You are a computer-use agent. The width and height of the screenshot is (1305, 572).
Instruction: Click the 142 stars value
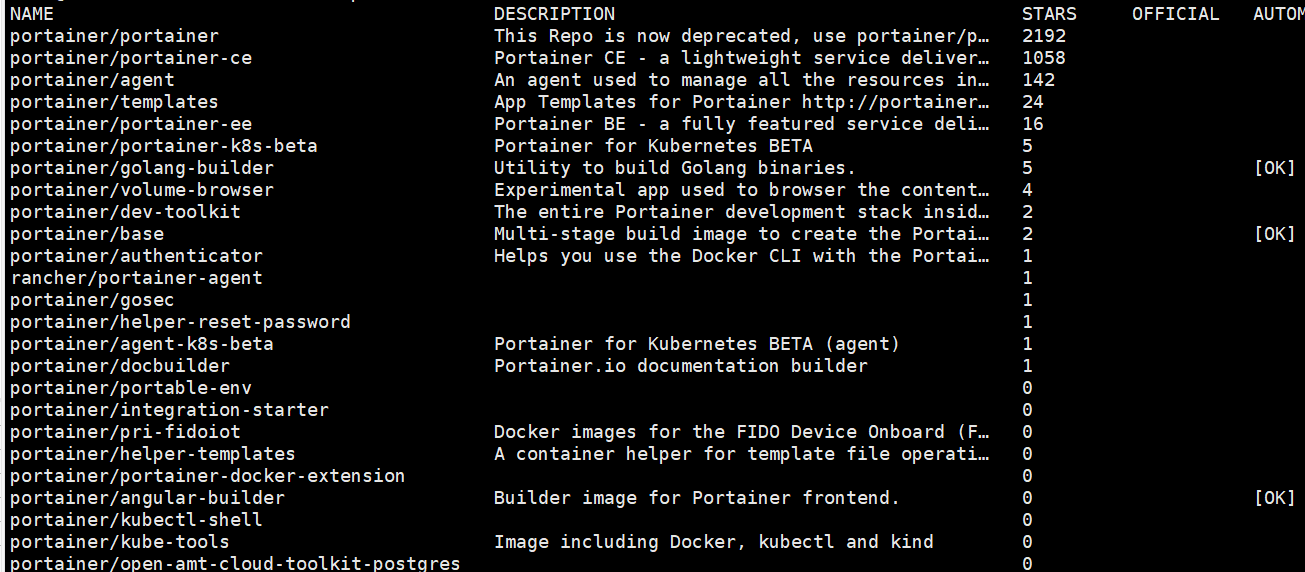click(1038, 80)
